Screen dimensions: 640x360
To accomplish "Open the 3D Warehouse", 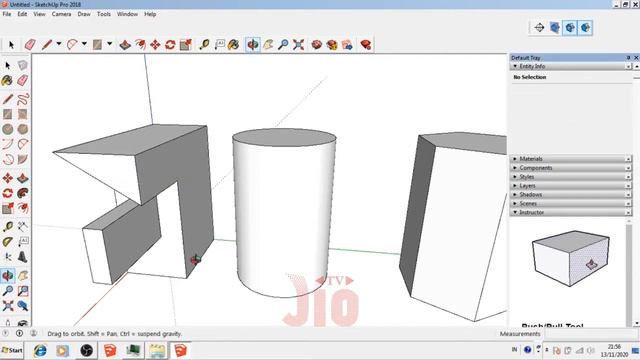I will click(x=316, y=44).
